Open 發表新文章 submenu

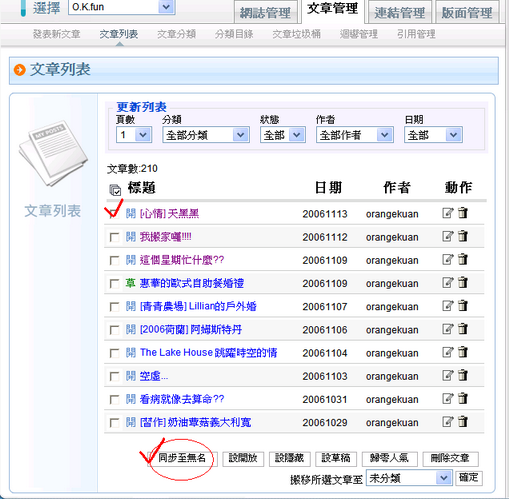(56, 34)
